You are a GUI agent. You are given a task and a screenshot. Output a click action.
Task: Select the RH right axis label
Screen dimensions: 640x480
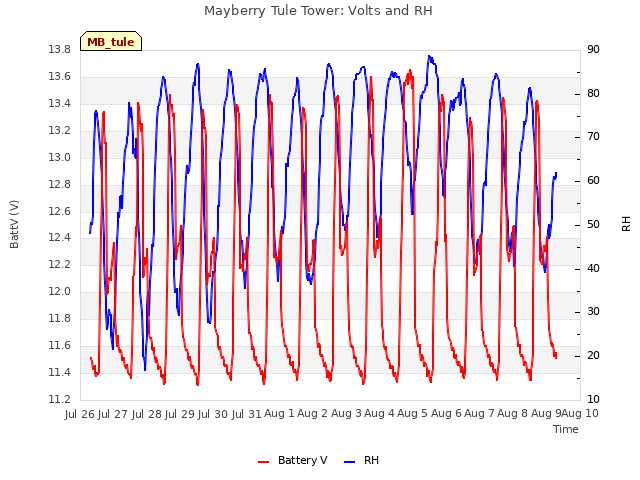click(x=626, y=224)
